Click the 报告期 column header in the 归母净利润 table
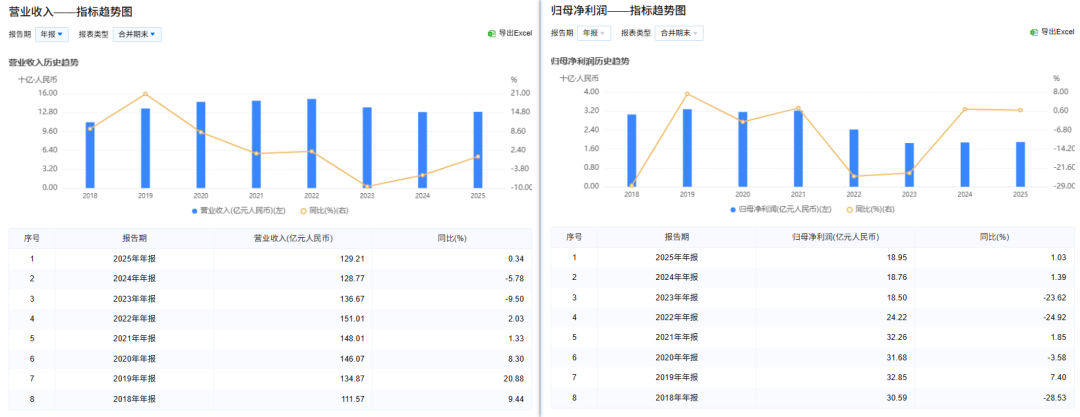Screen dimensions: 1080x417 click(x=677, y=237)
